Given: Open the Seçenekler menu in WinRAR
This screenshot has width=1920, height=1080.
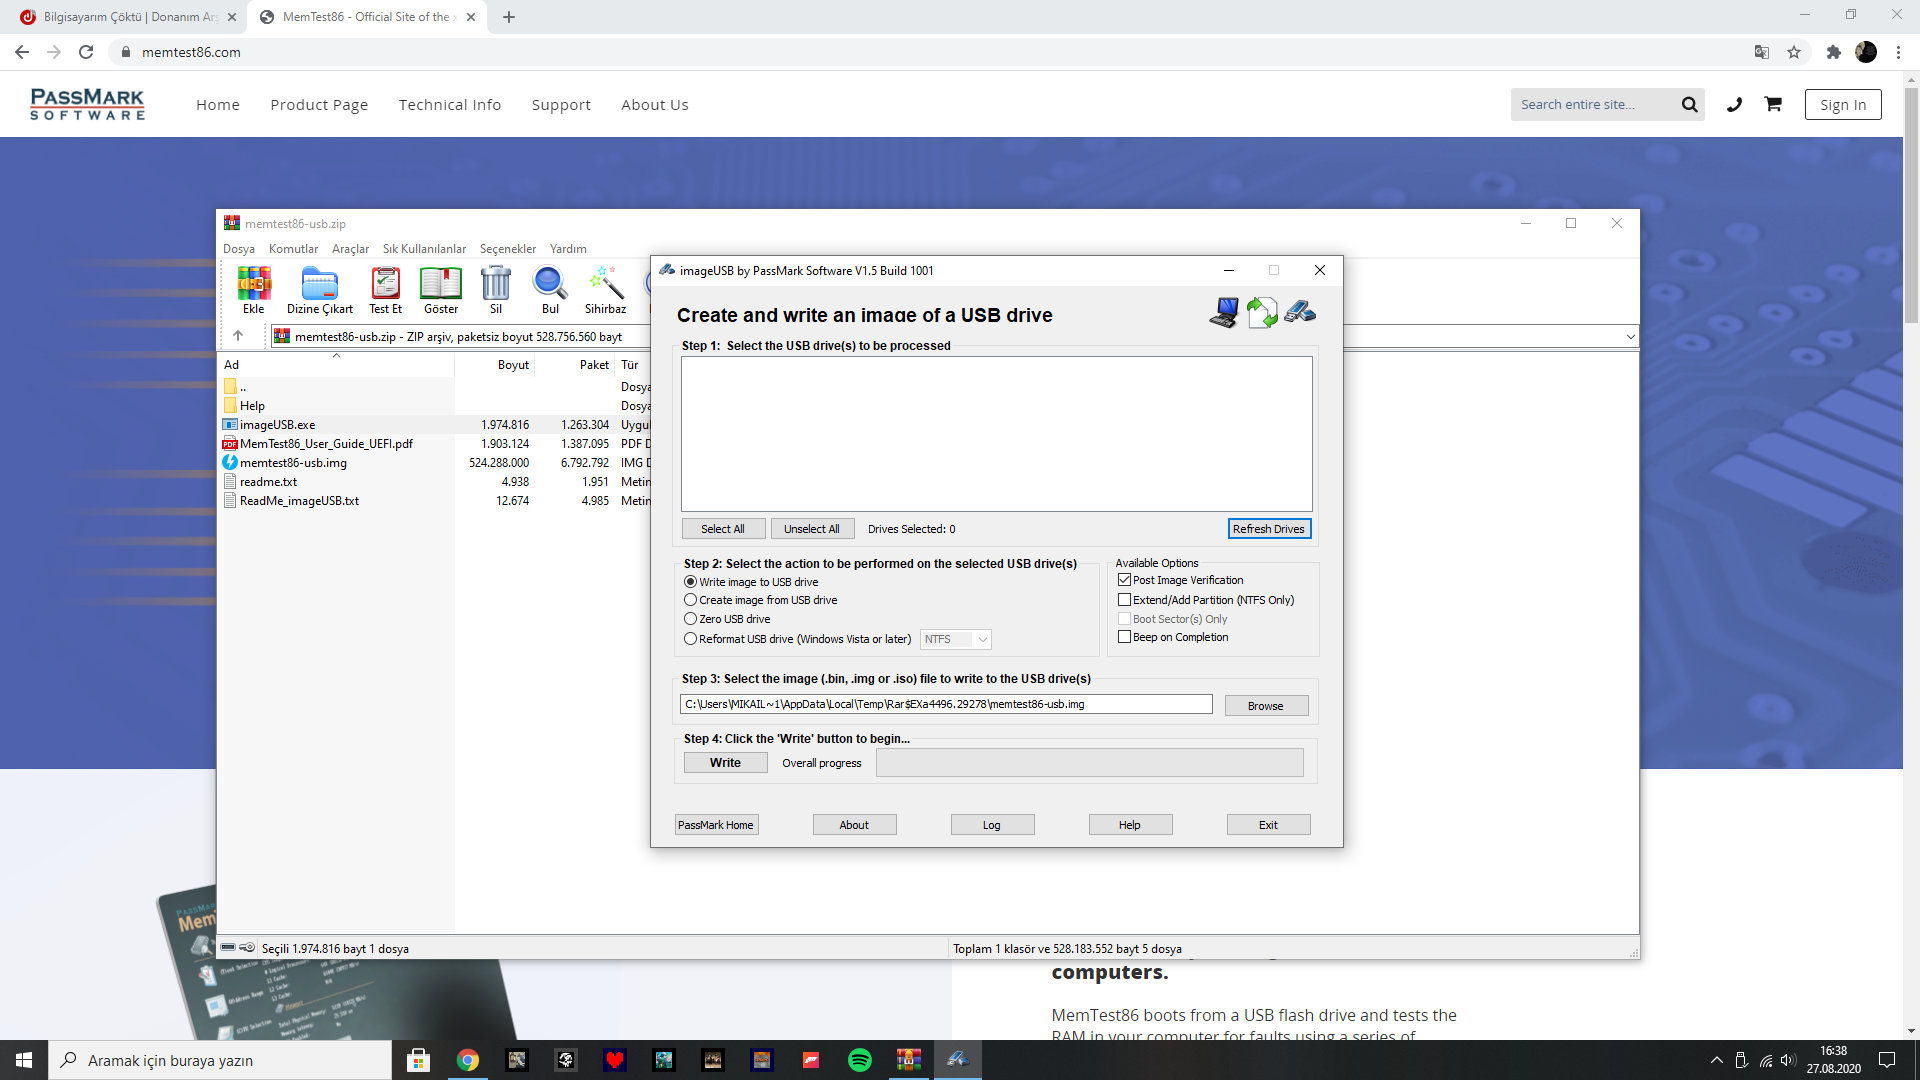Looking at the screenshot, I should [x=507, y=249].
